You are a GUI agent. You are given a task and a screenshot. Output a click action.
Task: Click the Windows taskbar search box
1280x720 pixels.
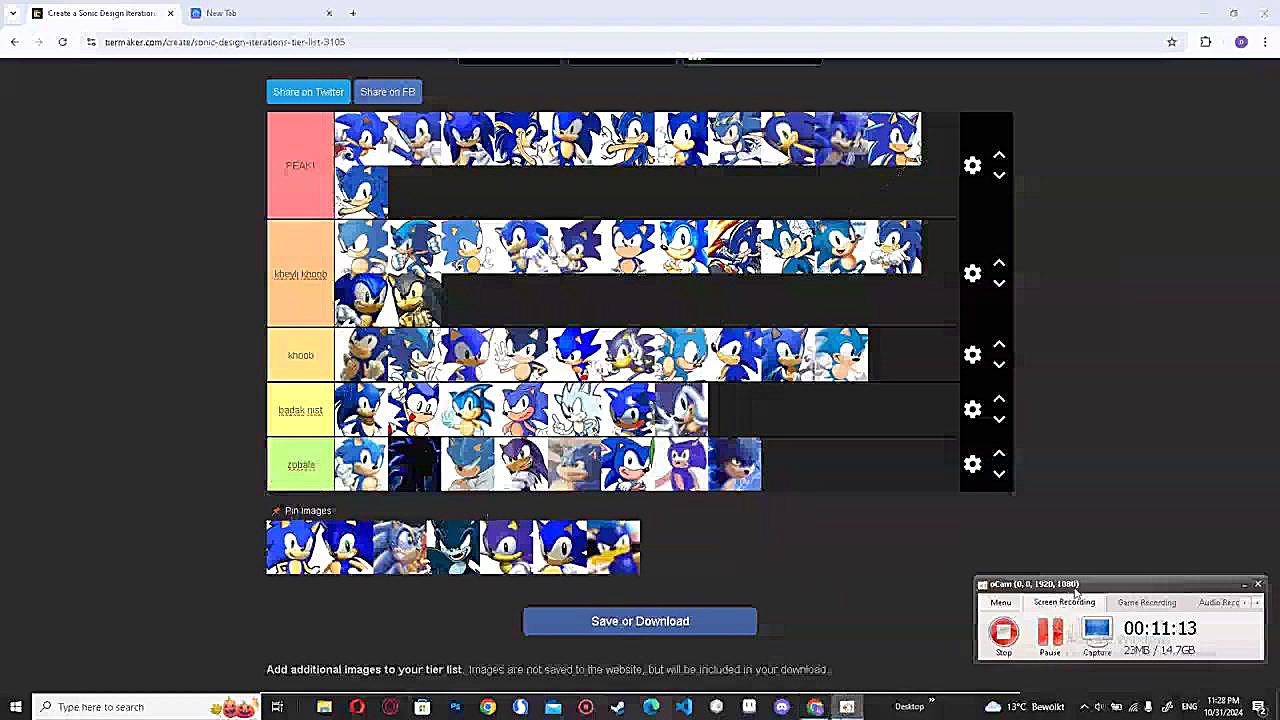click(x=146, y=707)
